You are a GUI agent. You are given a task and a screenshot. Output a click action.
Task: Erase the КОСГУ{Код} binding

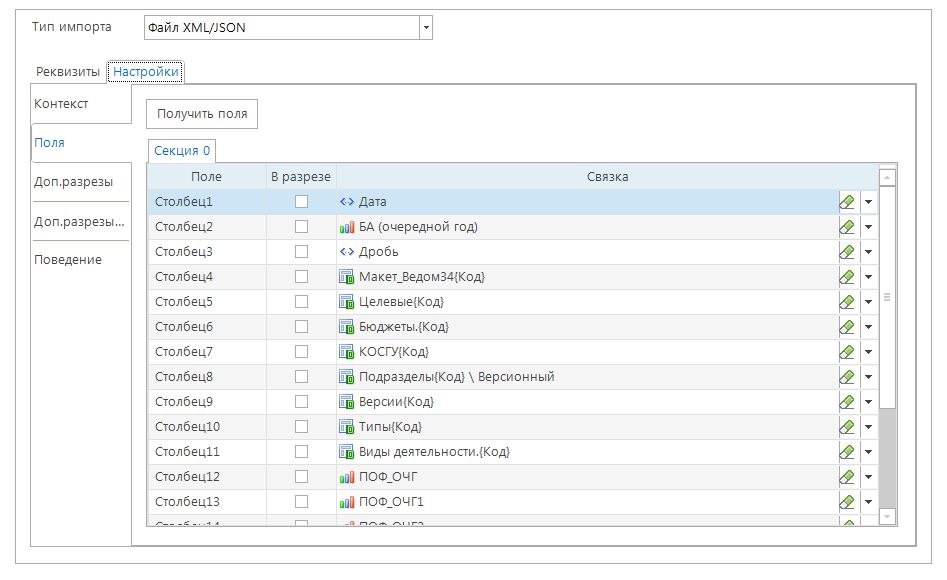(x=848, y=352)
